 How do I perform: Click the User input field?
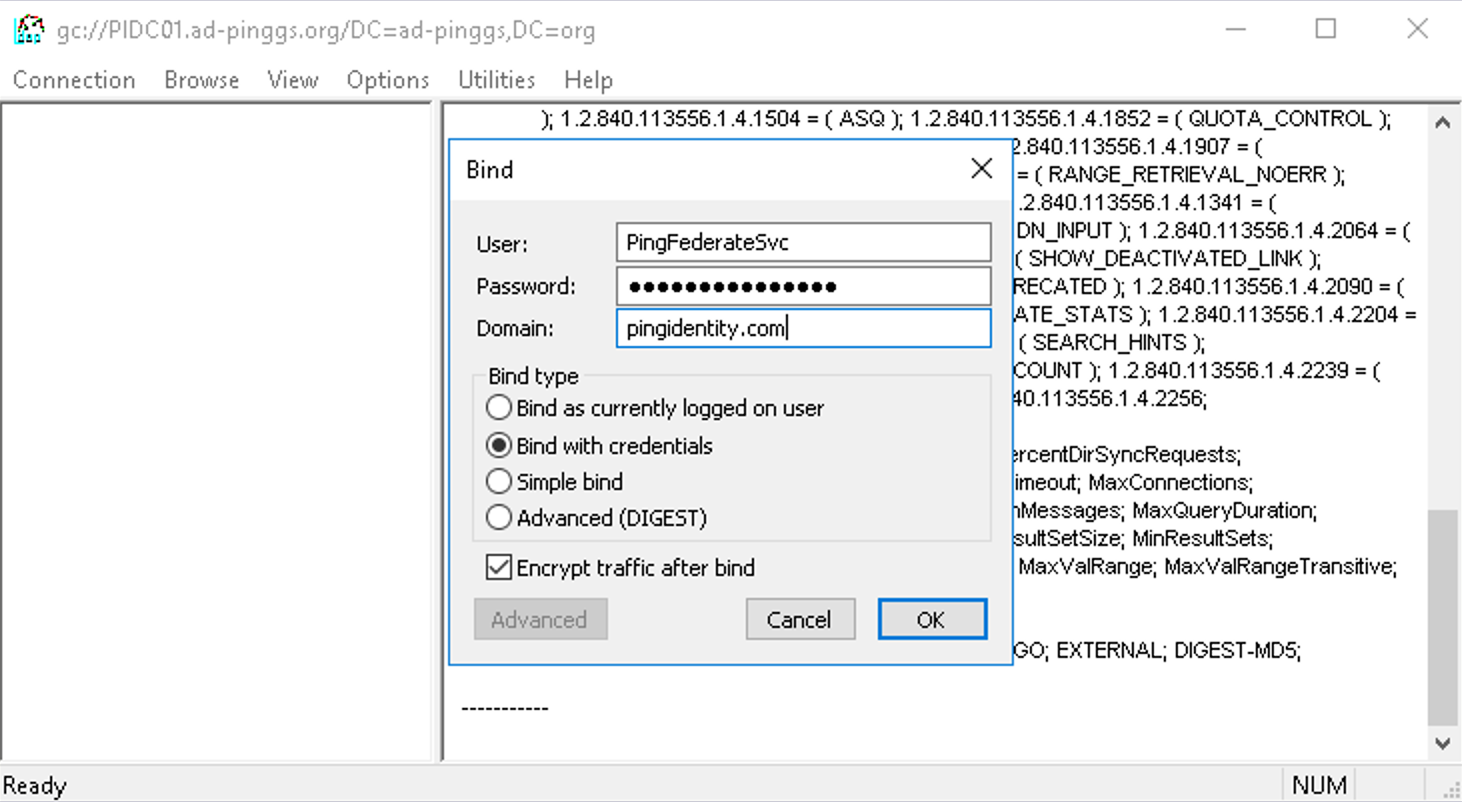(x=803, y=243)
